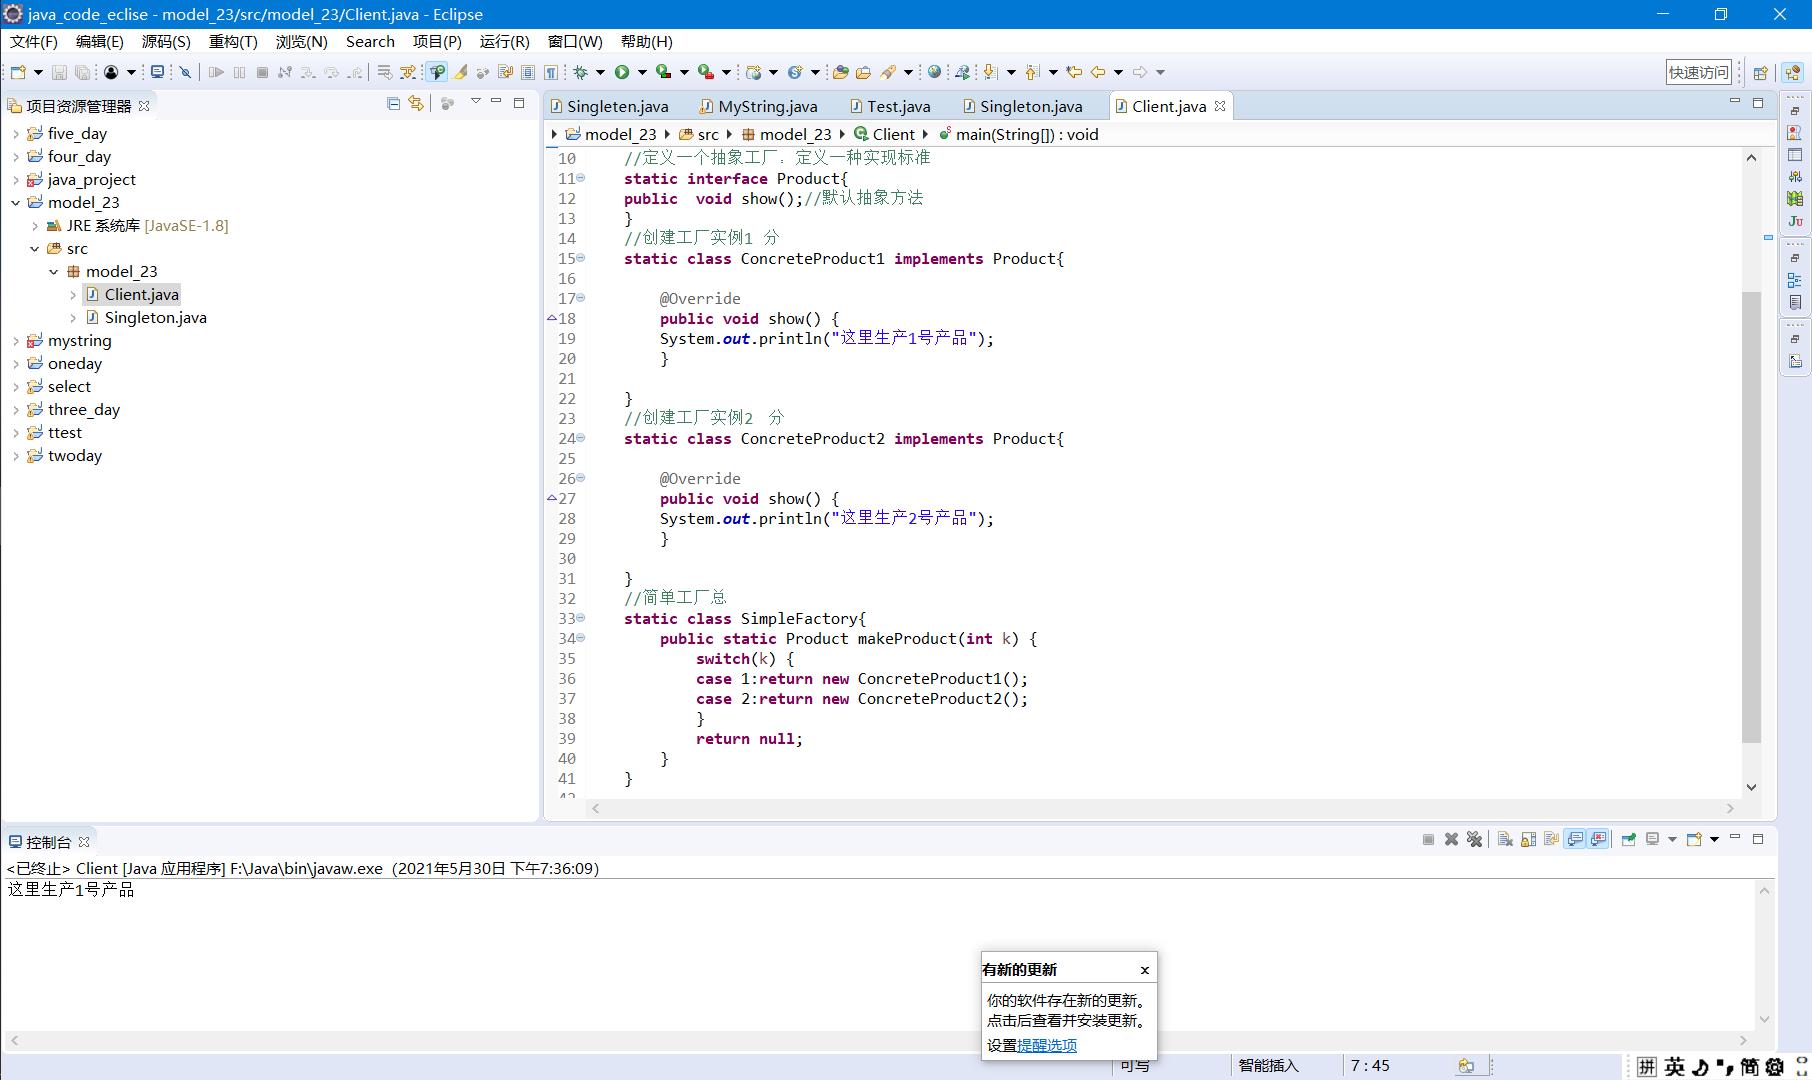Click the New file toolbar icon
The image size is (1812, 1080).
18,72
